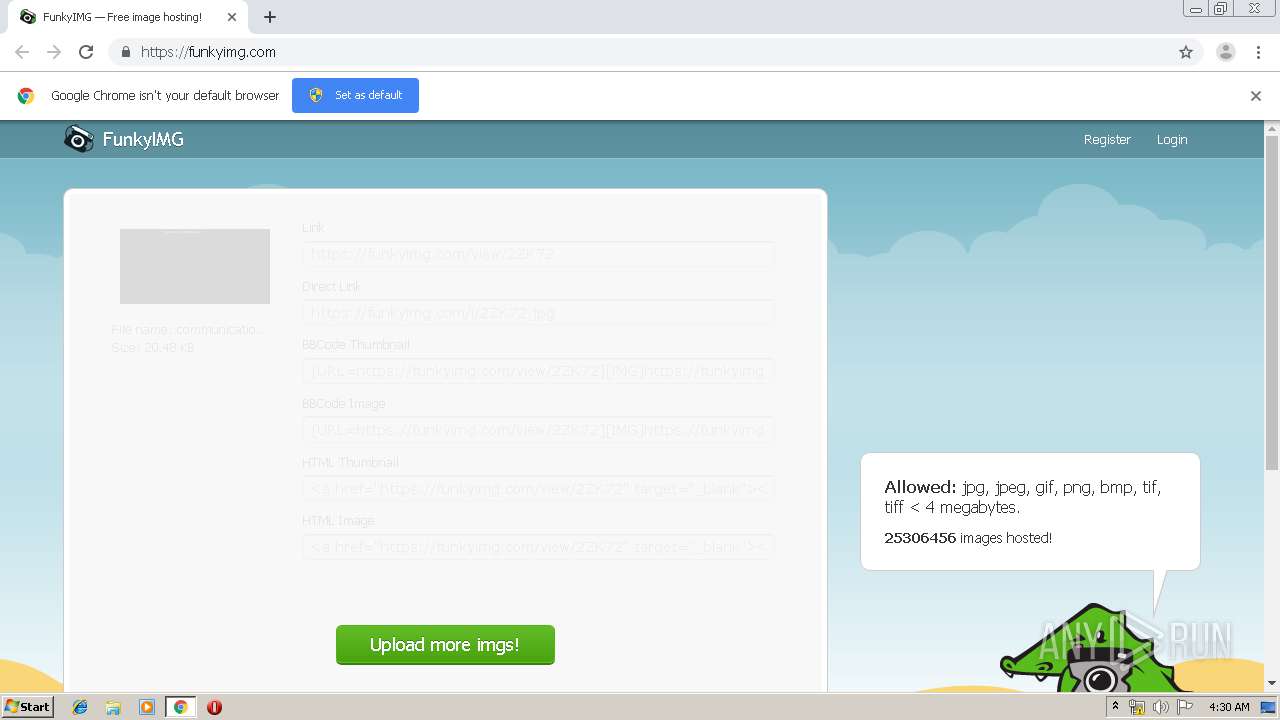The image size is (1280, 720).
Task: Click the uploaded image thumbnail preview
Action: click(195, 266)
